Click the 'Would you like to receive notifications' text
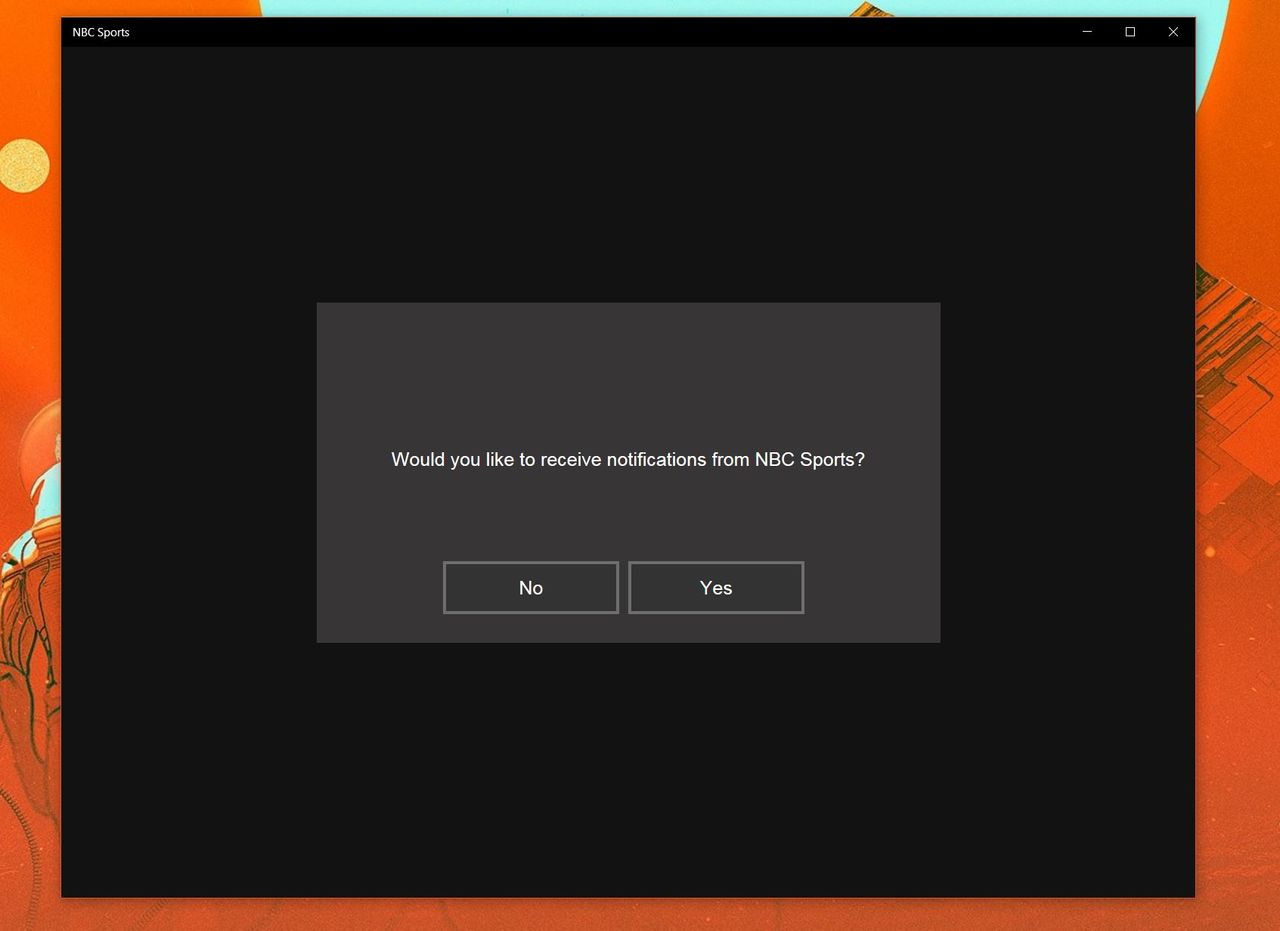Viewport: 1280px width, 931px height. 628,459
